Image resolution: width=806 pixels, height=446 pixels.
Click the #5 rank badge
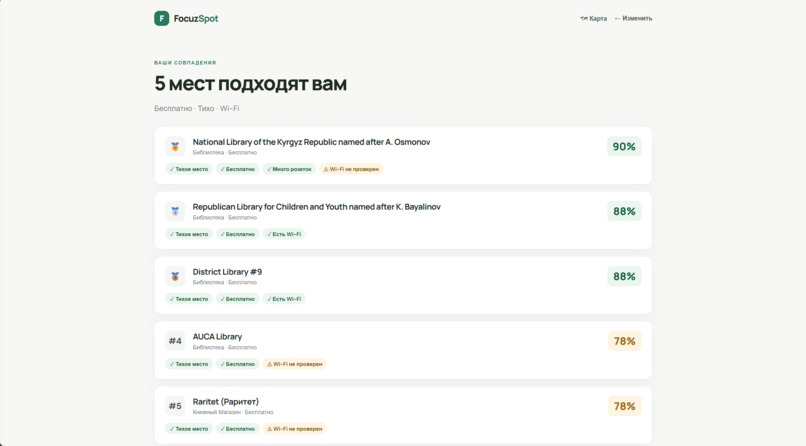pos(175,406)
